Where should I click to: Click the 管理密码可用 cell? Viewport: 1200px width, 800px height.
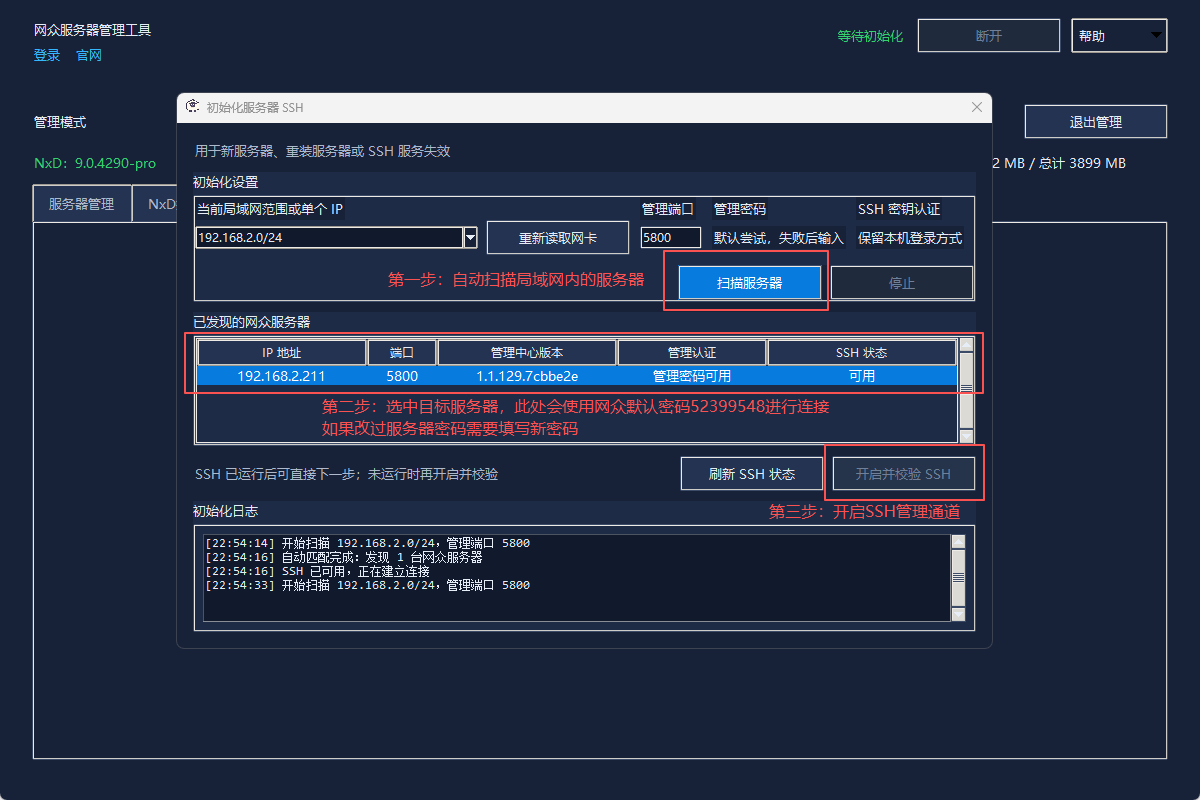[692, 376]
